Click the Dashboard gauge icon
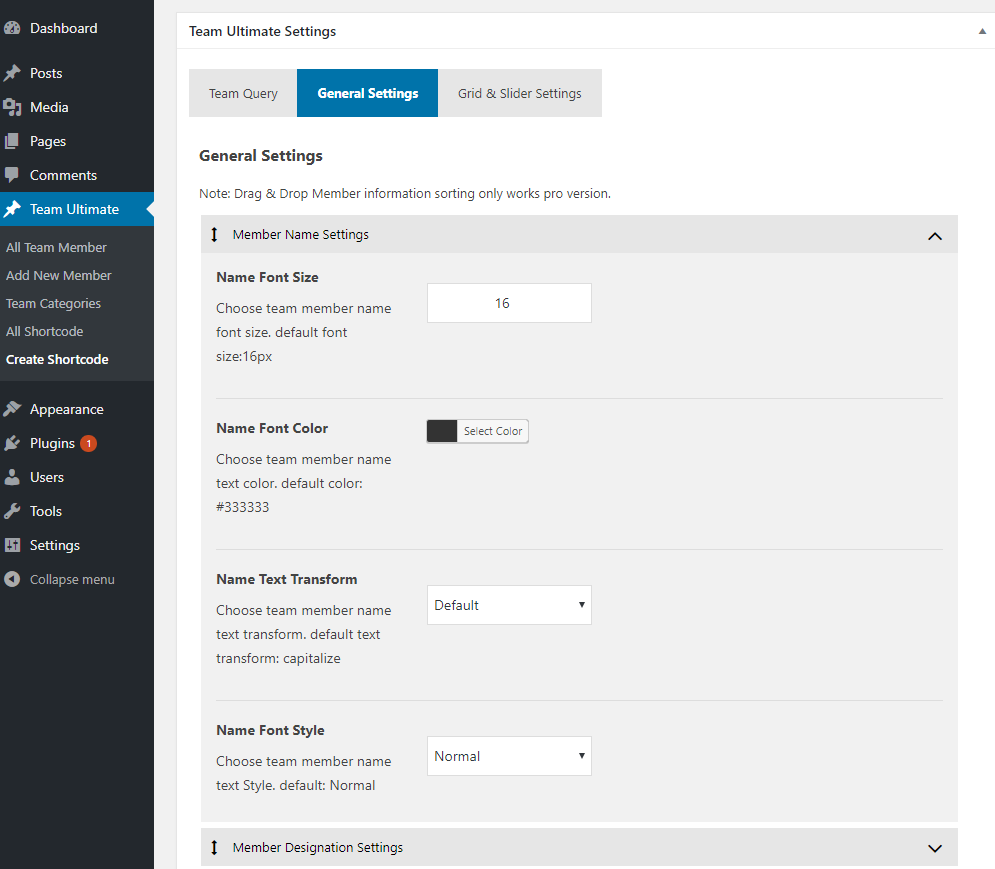 point(12,28)
